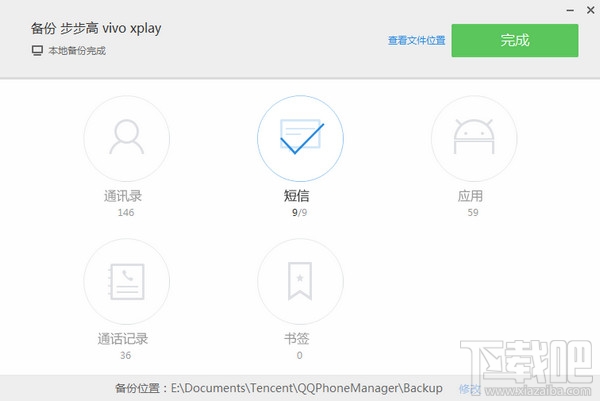
Task: Click the apps count 59
Action: click(473, 213)
